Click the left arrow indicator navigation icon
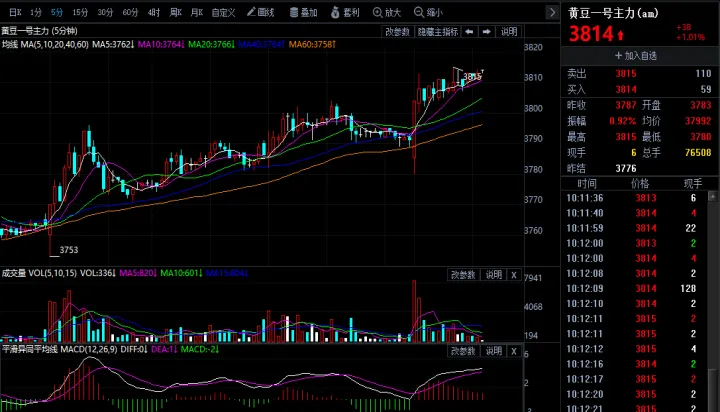720x412 pixels. pyautogui.click(x=470, y=32)
